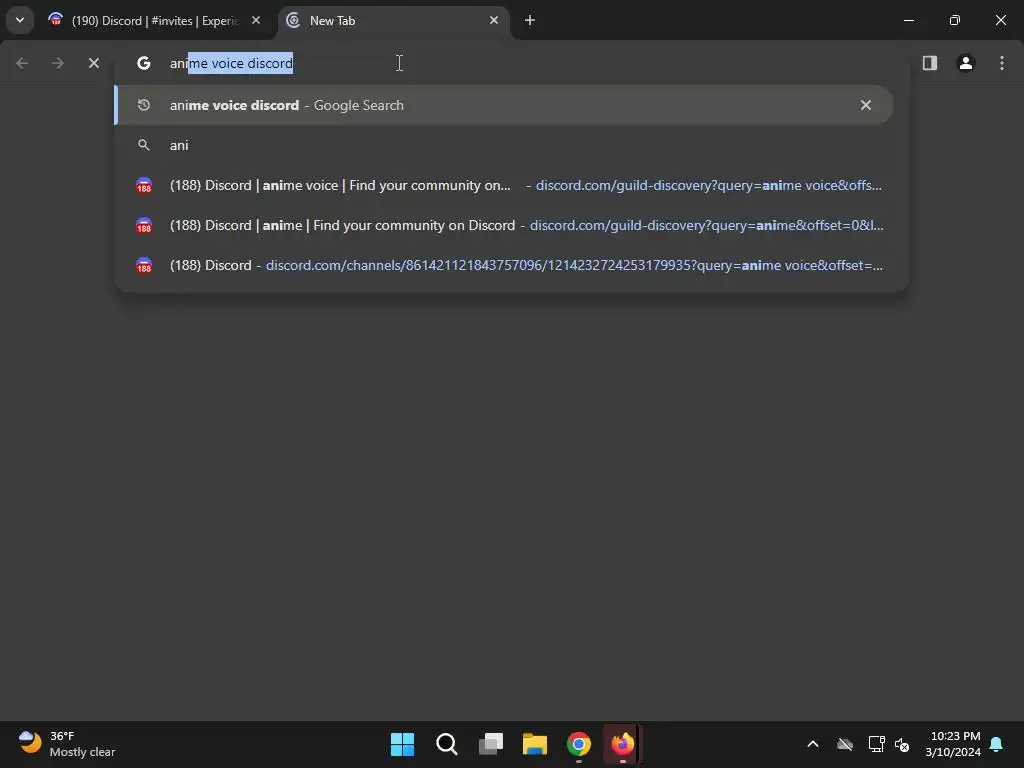
Task: Close the New Tab tab
Action: [494, 20]
